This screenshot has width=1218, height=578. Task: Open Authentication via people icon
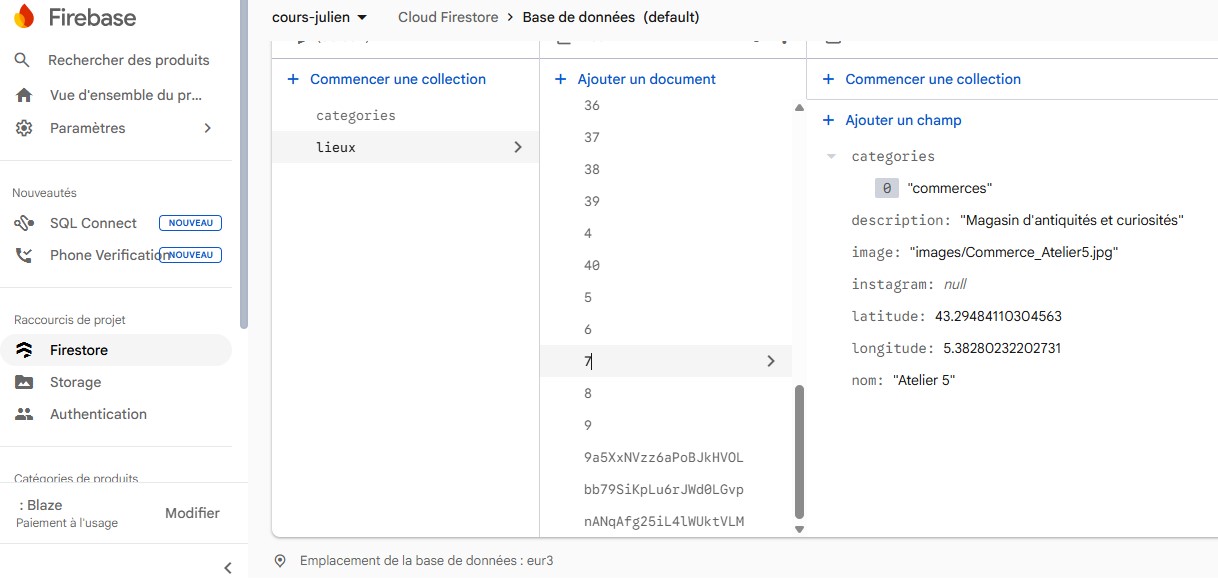tap(24, 414)
